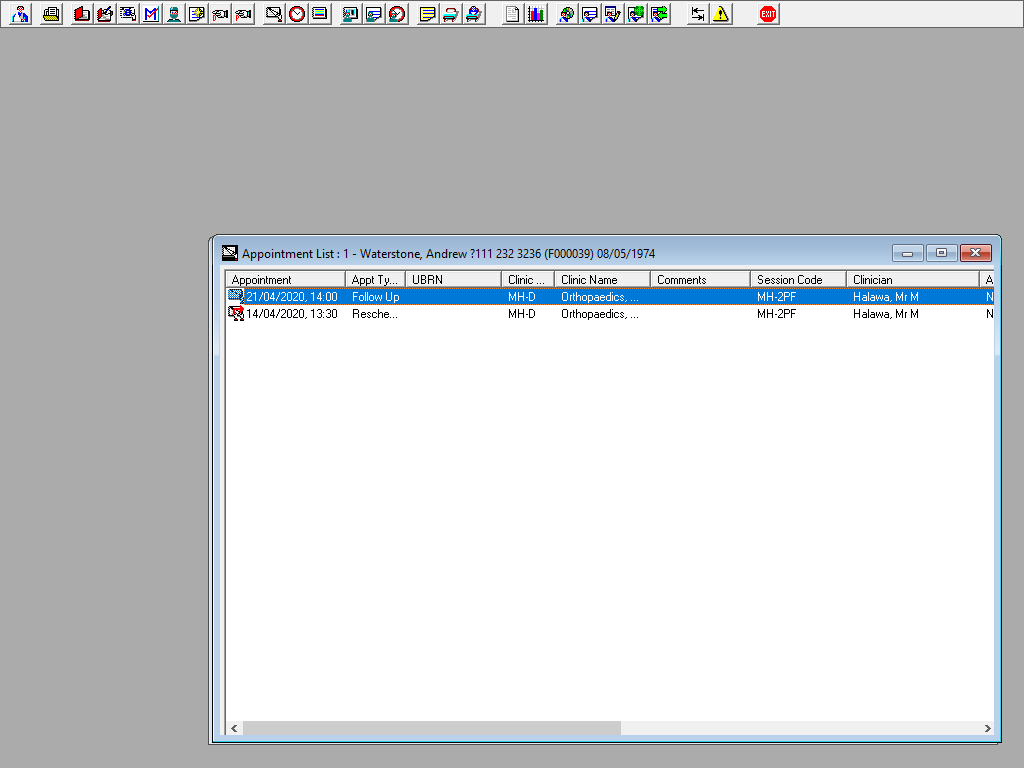Click MH-2PF in the 14/04/2020 row
Viewport: 1024px width, 768px height.
(x=776, y=314)
